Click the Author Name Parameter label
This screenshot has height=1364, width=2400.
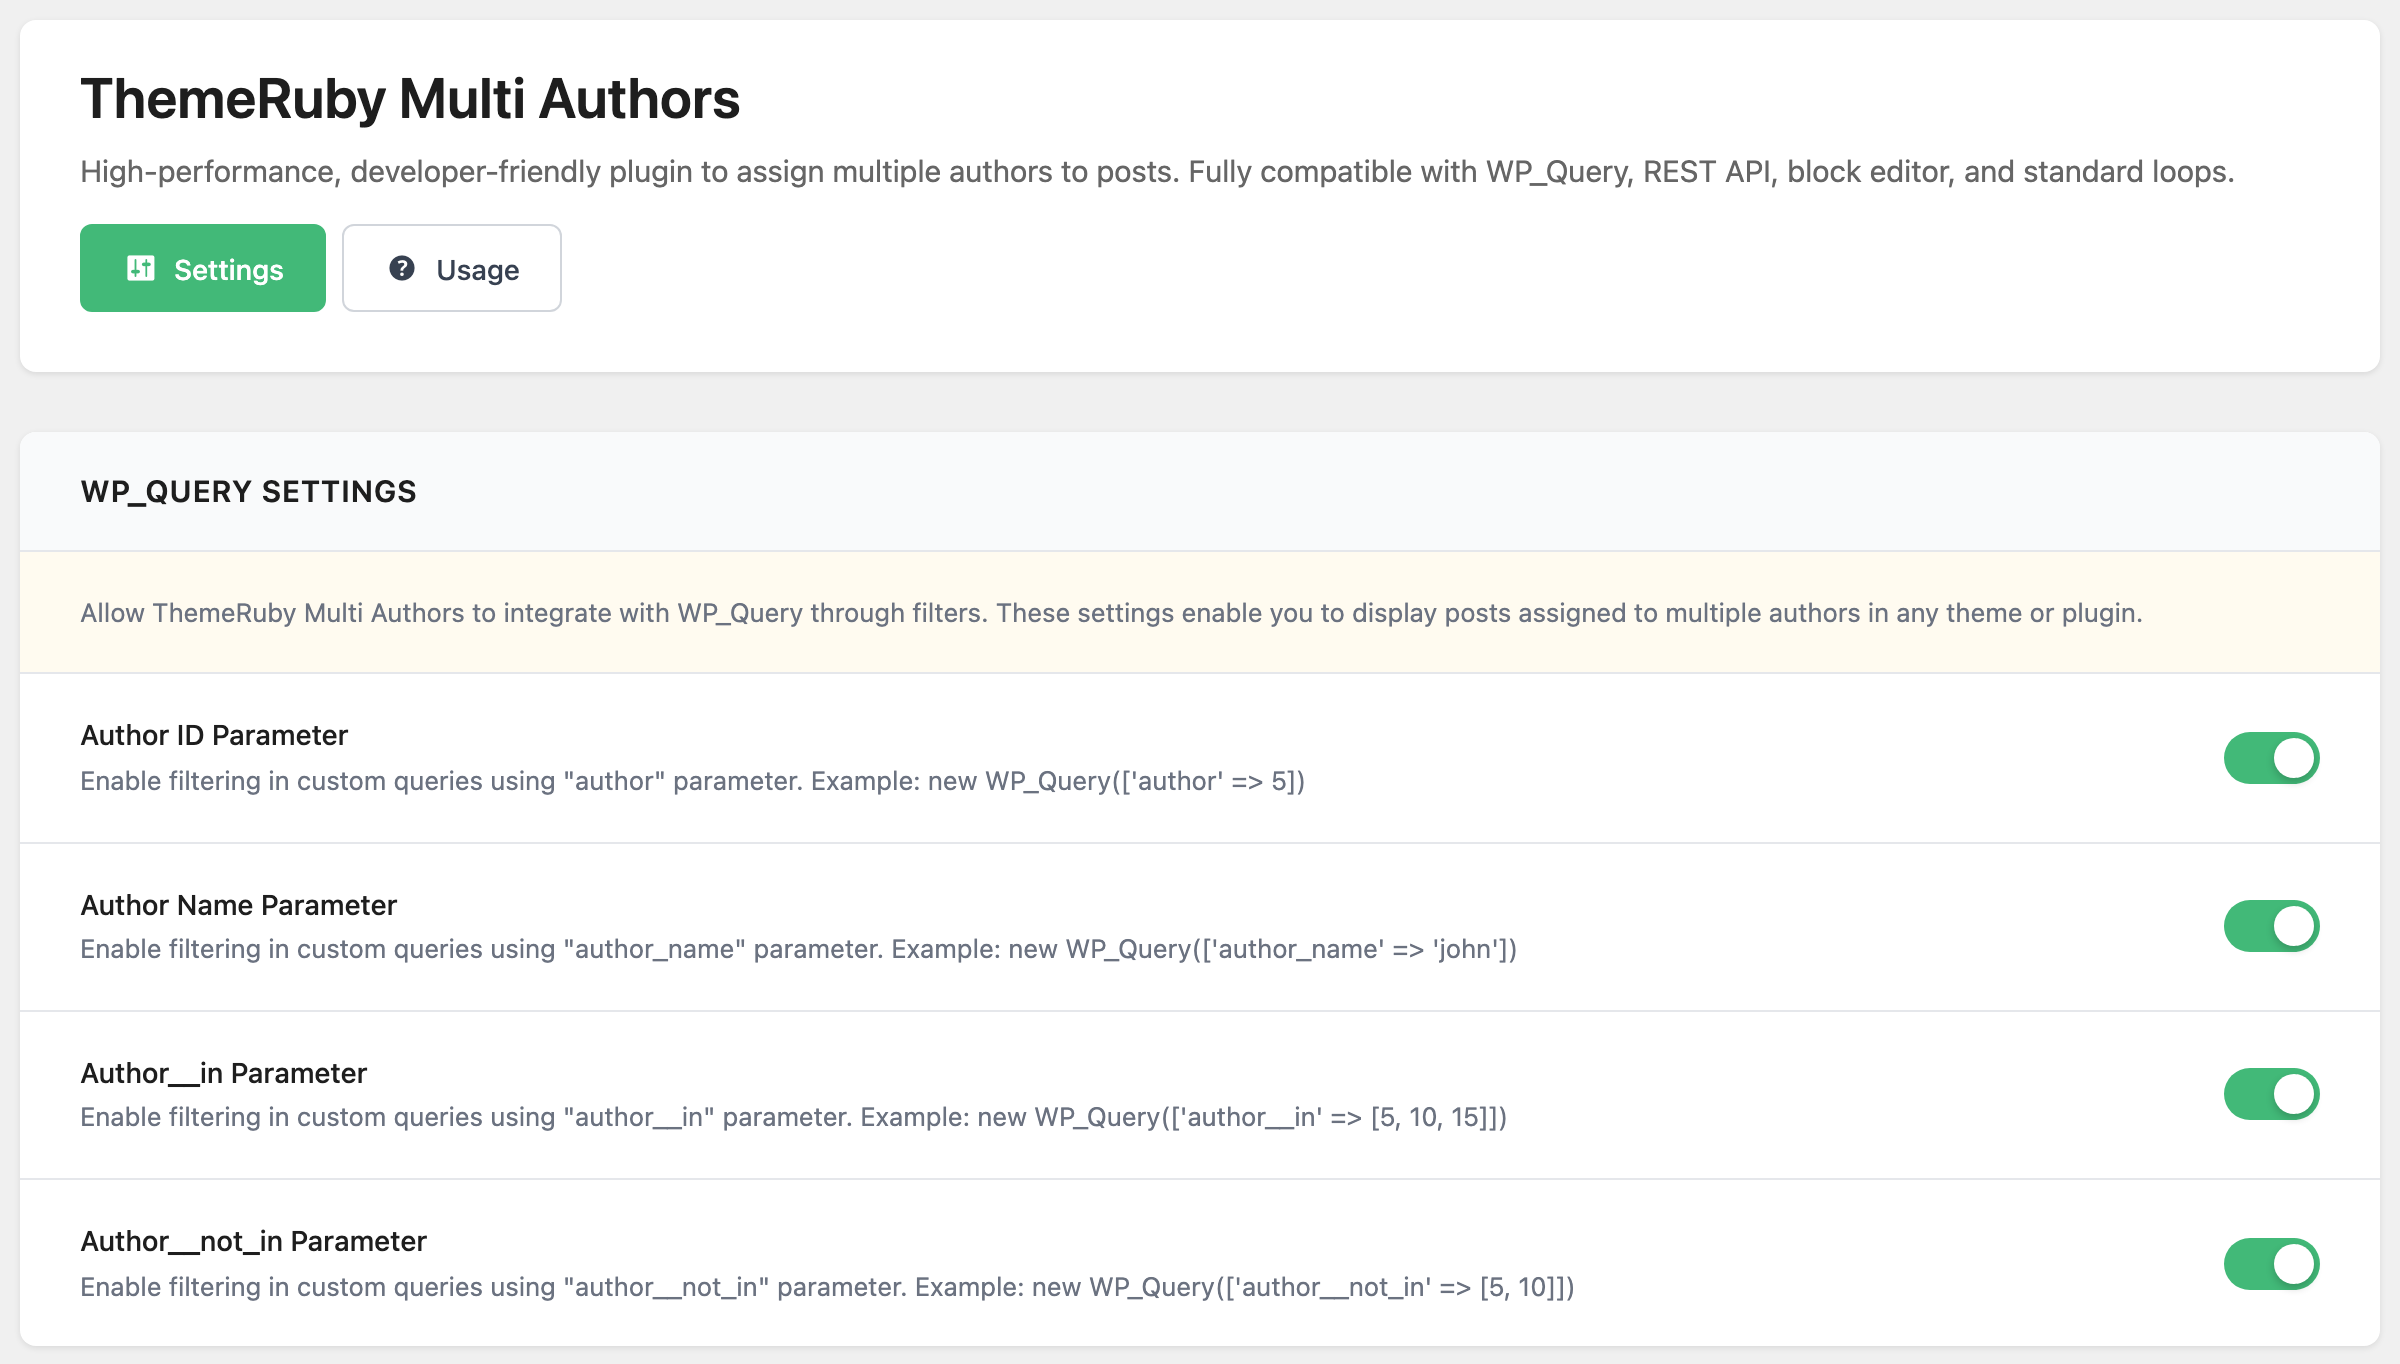pyautogui.click(x=238, y=905)
